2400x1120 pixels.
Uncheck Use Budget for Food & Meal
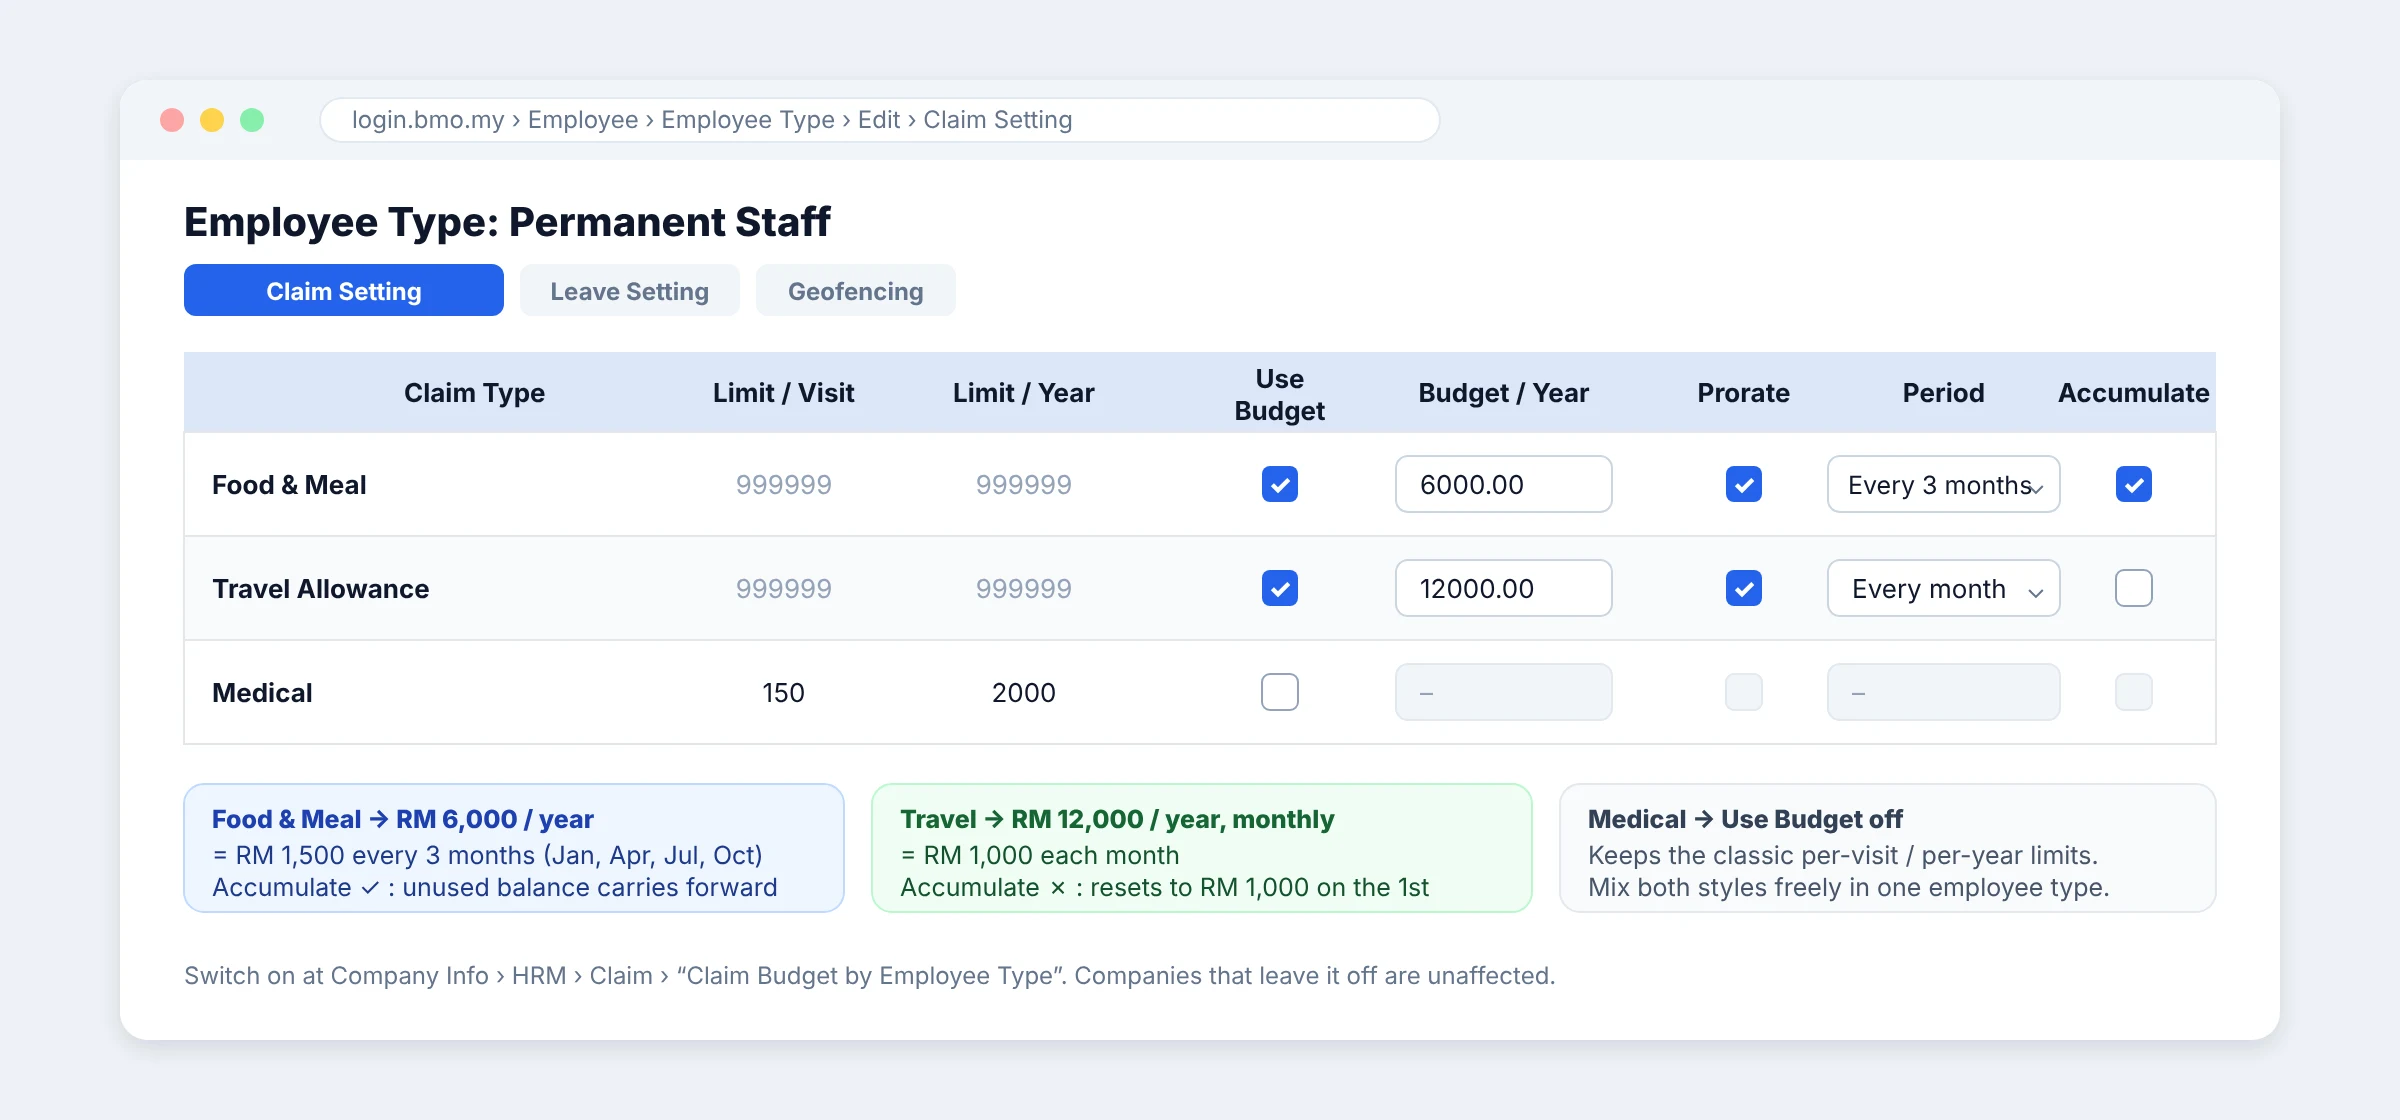[x=1279, y=484]
